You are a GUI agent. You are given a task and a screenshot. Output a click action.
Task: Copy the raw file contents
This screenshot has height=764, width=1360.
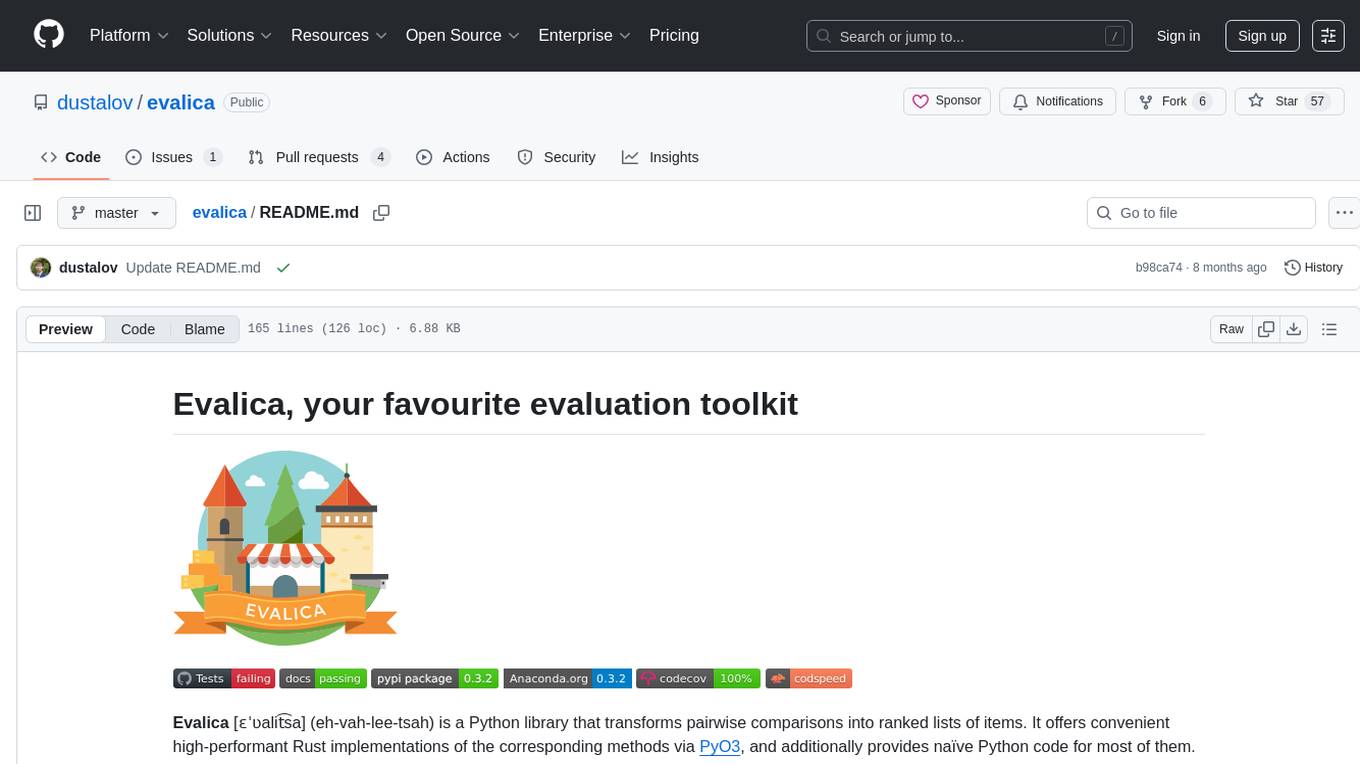(x=1267, y=329)
